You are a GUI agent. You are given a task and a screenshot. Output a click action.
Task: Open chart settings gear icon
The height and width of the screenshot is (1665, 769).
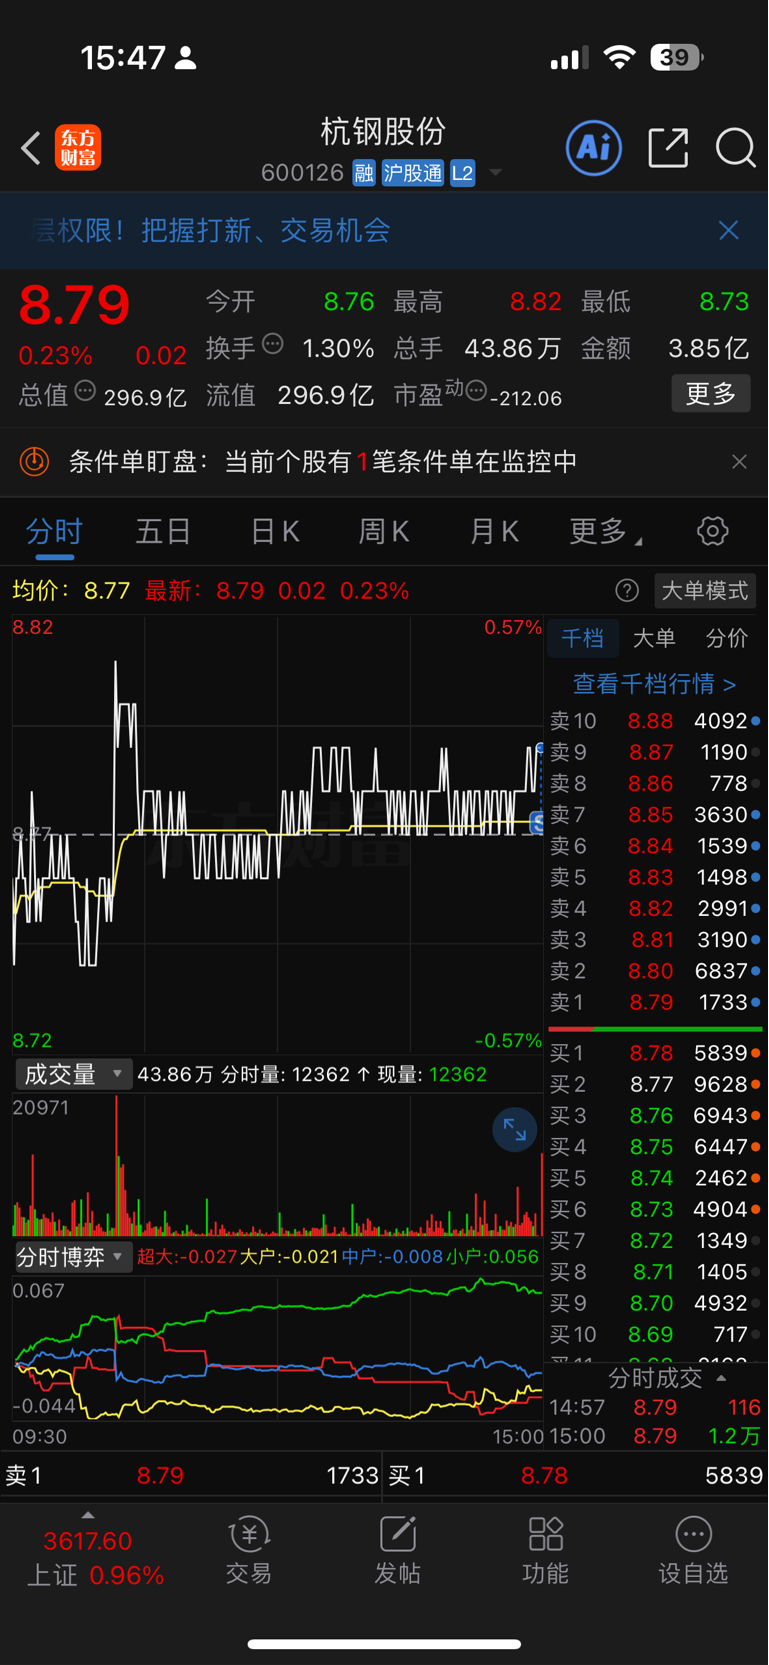[712, 531]
